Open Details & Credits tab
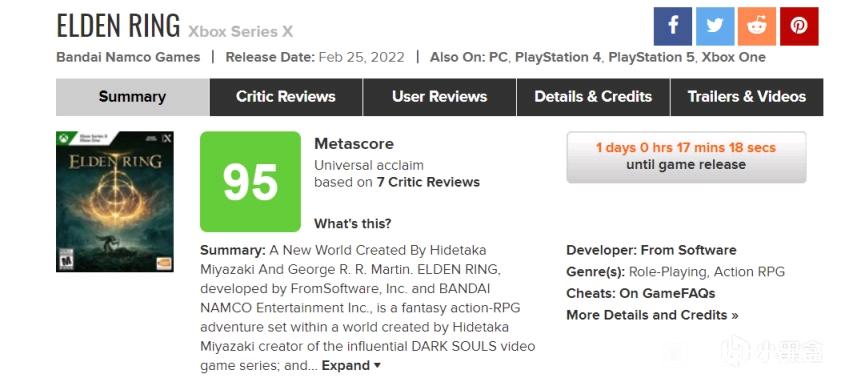 tap(593, 97)
